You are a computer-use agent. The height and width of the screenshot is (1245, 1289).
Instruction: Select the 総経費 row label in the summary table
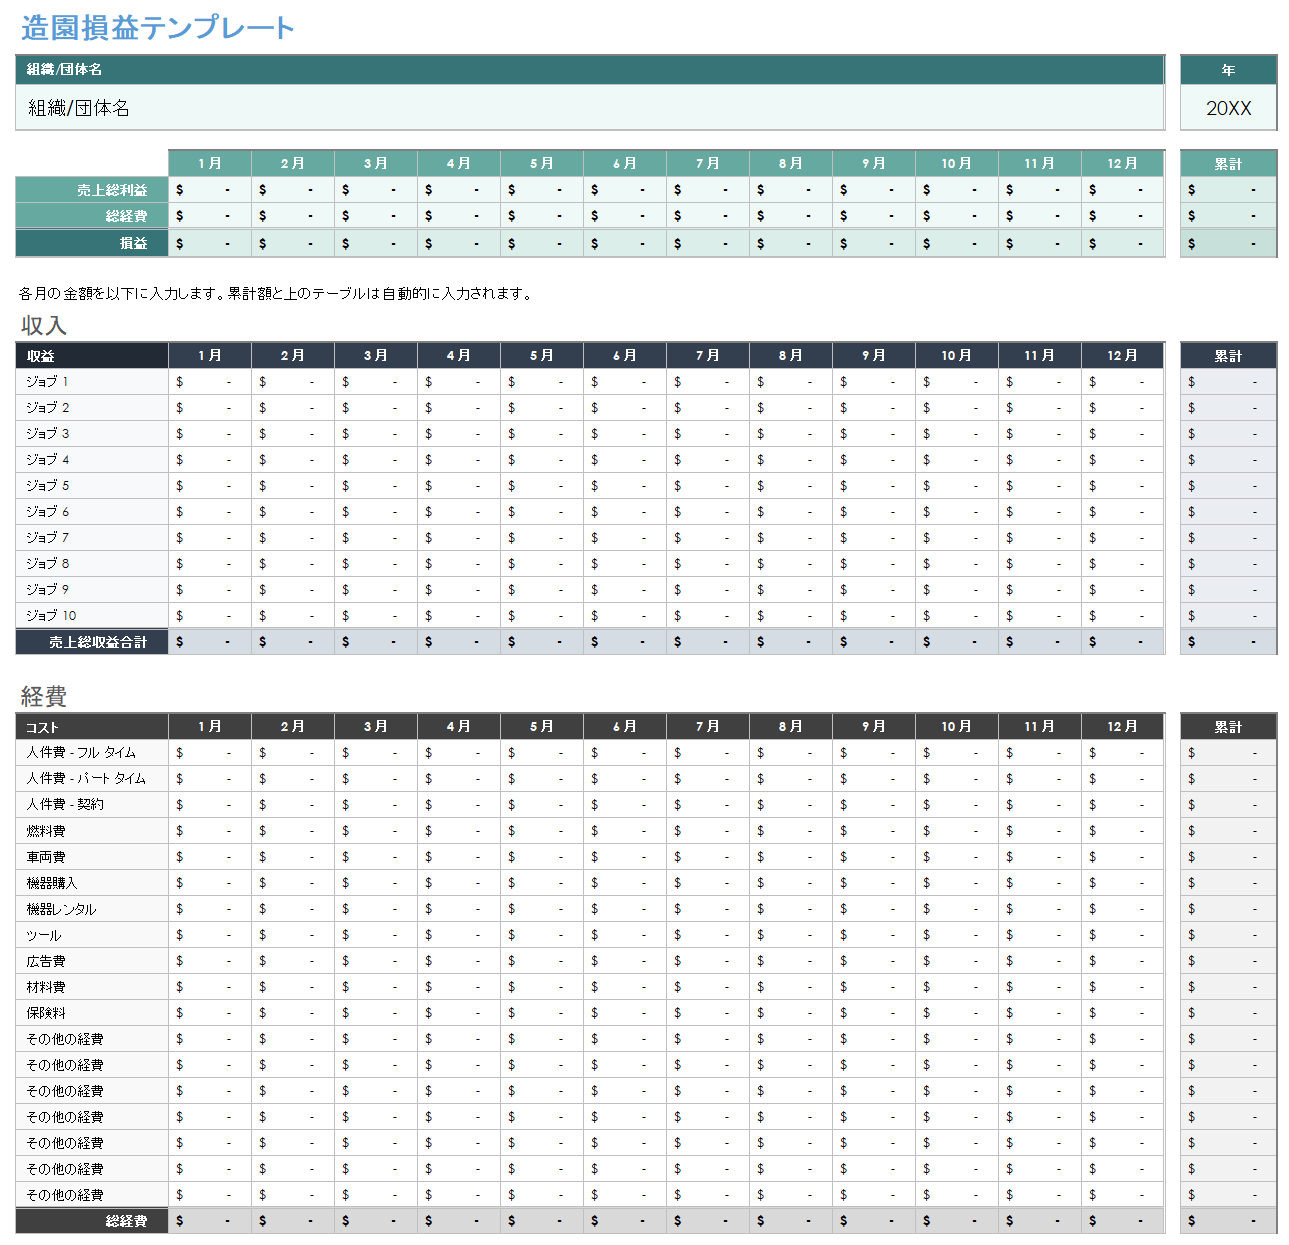click(x=92, y=216)
